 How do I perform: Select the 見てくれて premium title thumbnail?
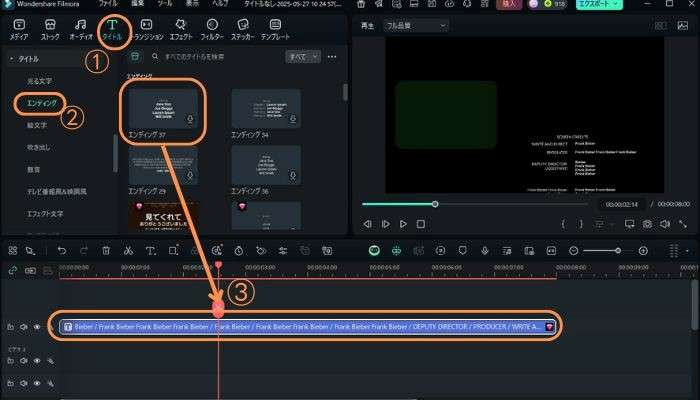tap(163, 216)
